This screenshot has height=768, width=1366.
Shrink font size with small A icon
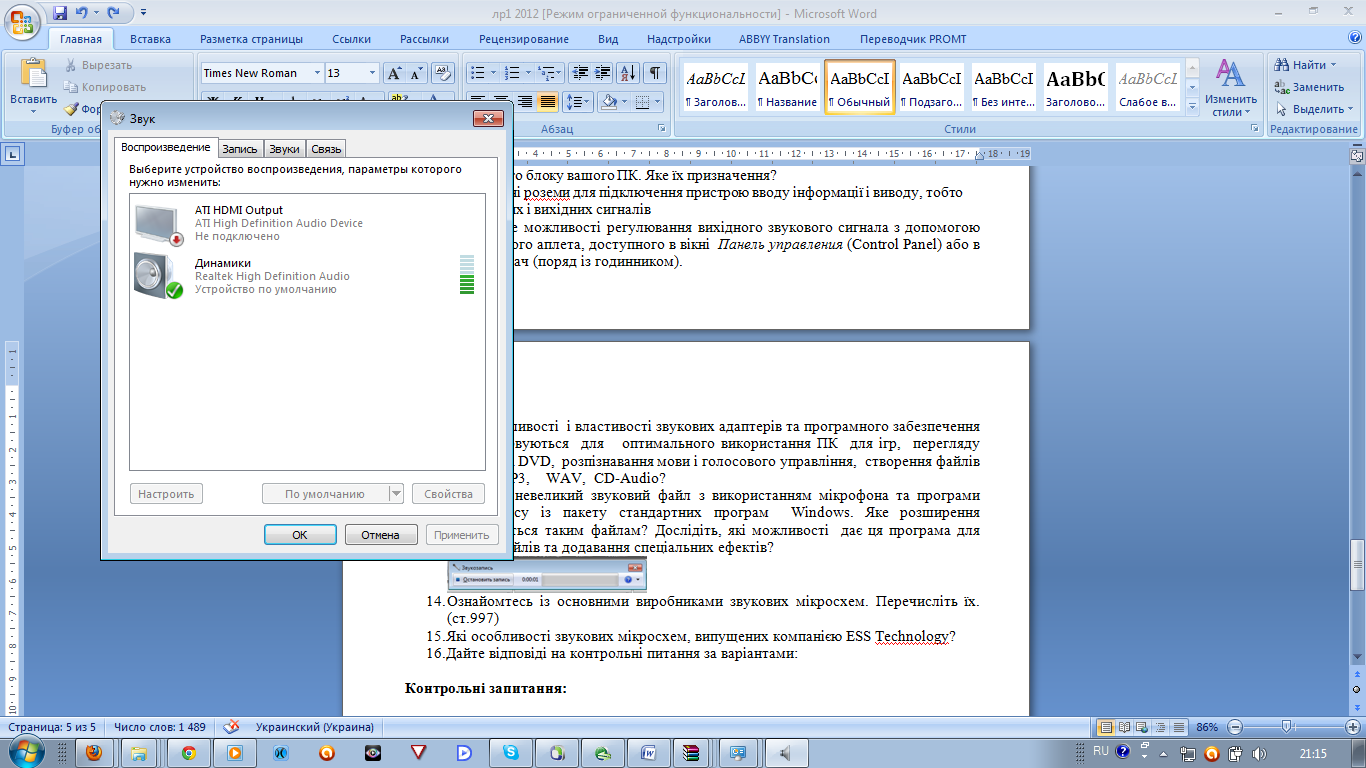point(415,73)
